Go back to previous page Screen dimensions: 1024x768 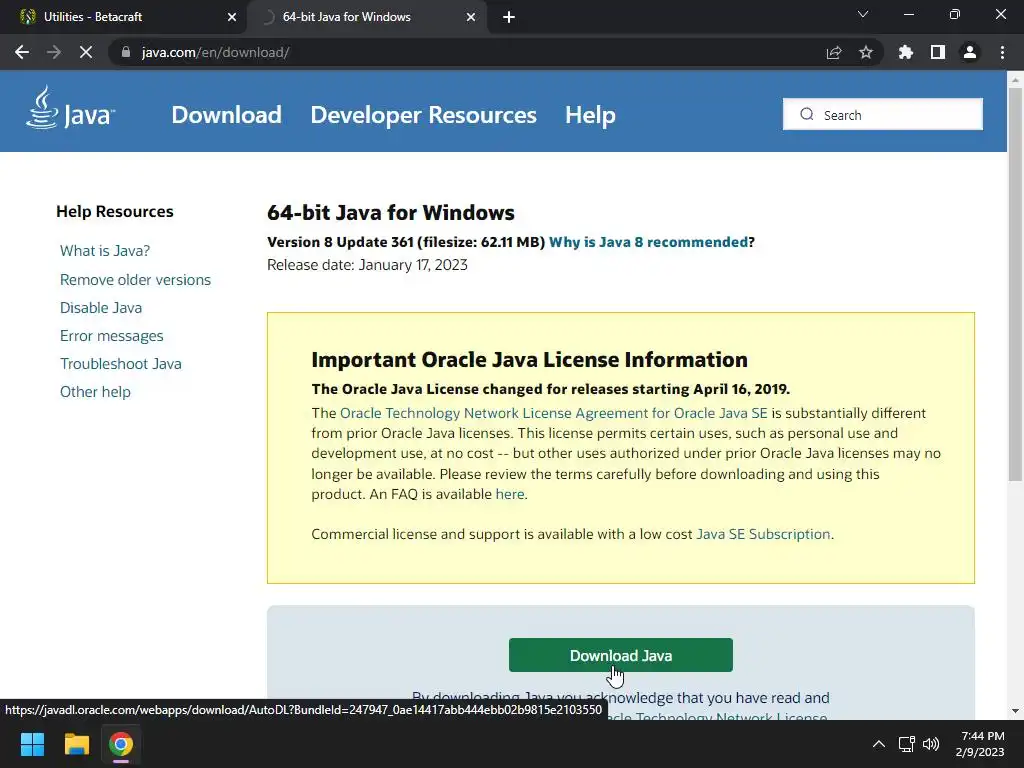[x=22, y=52]
